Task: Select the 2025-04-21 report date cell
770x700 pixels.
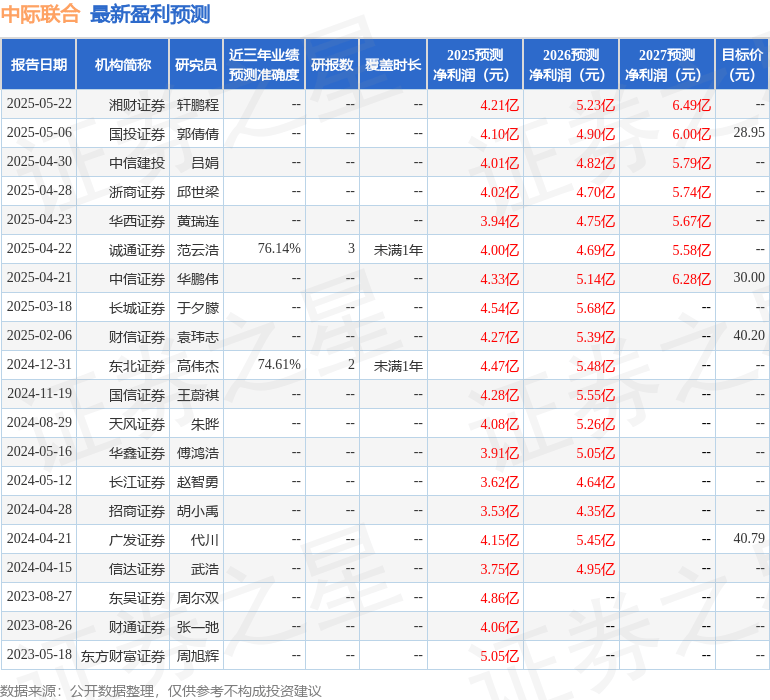Action: pos(39,277)
